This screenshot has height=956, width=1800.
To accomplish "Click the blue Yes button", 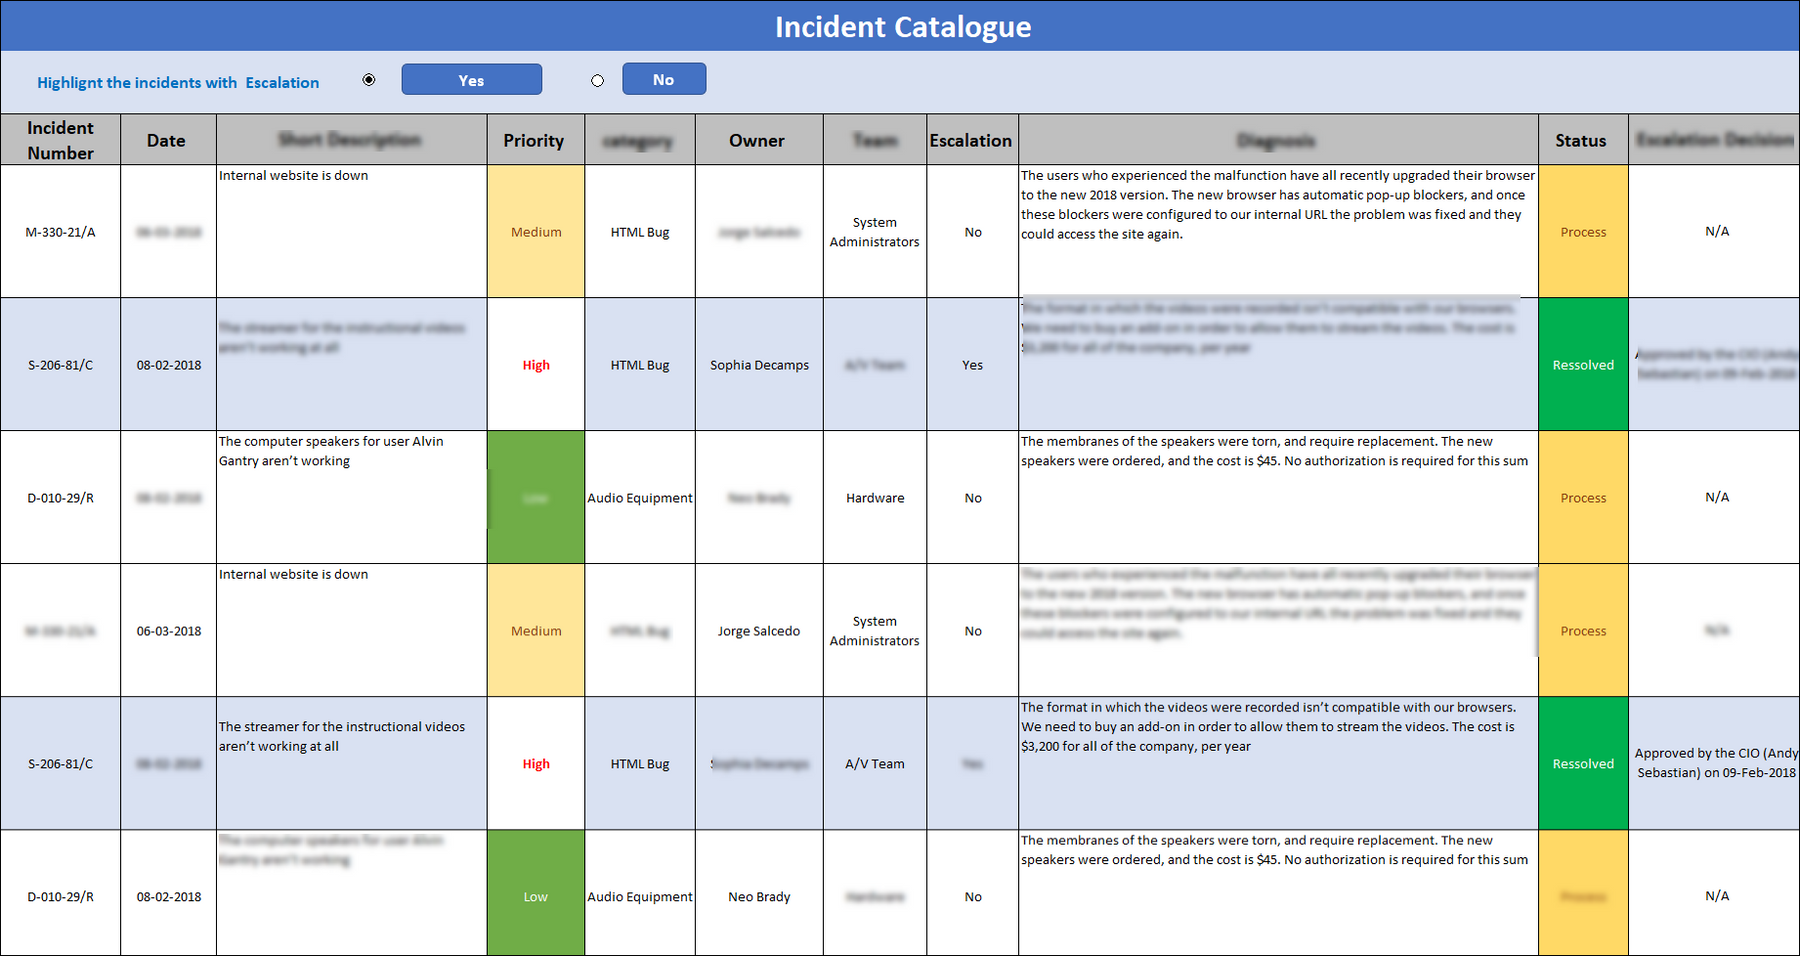I will pos(472,80).
